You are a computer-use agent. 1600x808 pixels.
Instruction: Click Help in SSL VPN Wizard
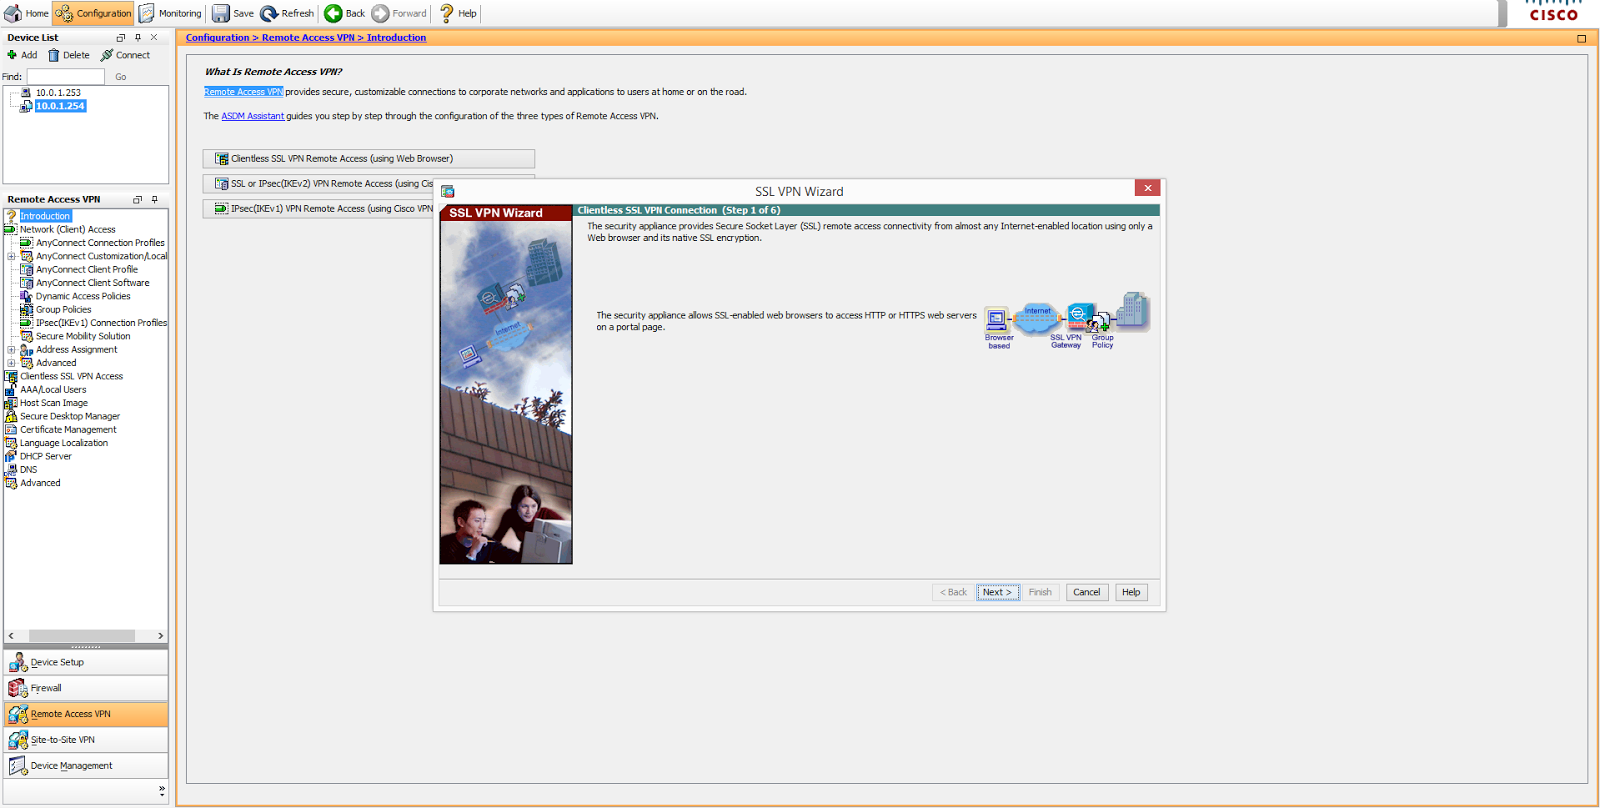[1131, 592]
